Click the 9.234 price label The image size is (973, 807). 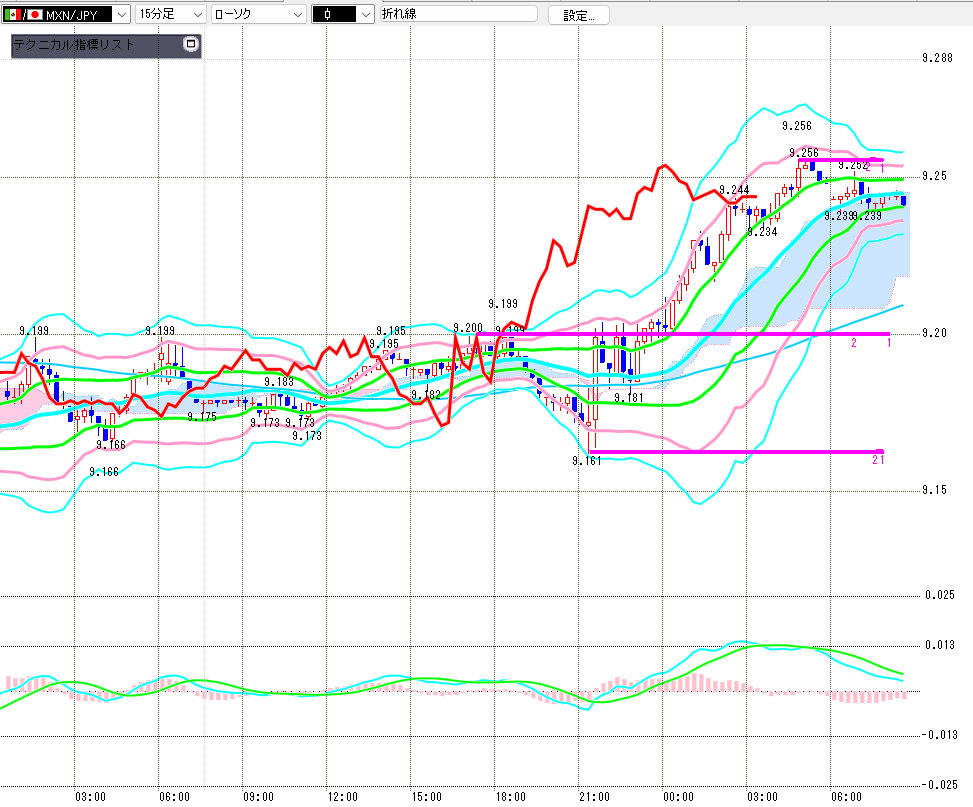coord(762,232)
